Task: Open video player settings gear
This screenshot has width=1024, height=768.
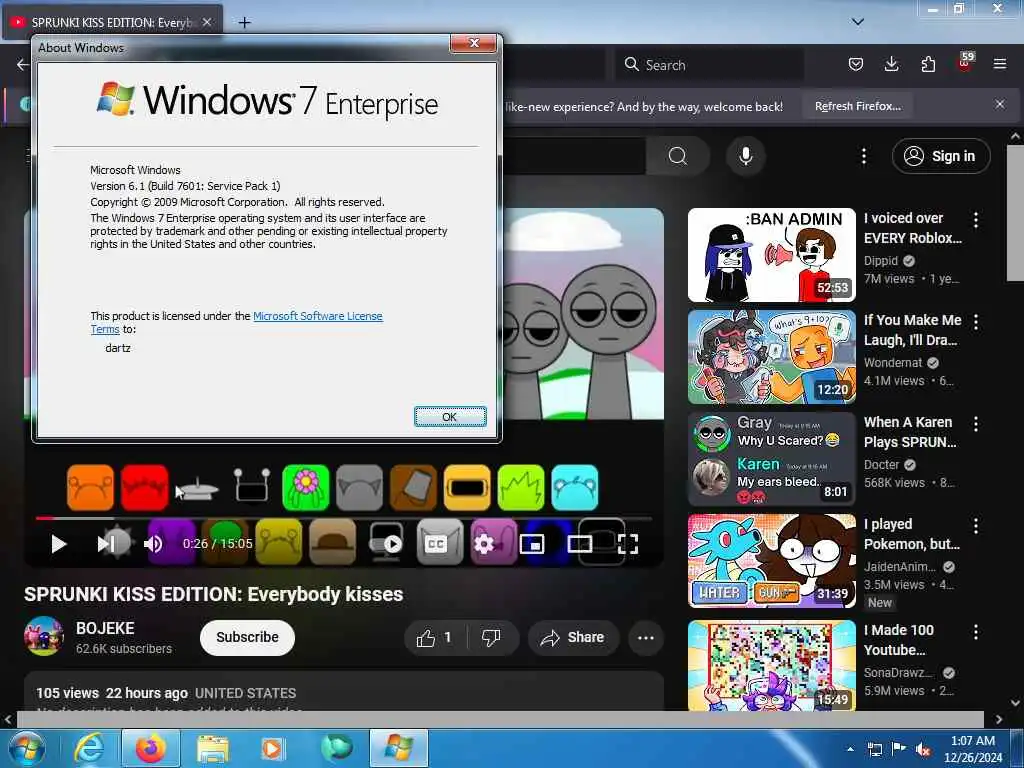Action: pos(484,544)
